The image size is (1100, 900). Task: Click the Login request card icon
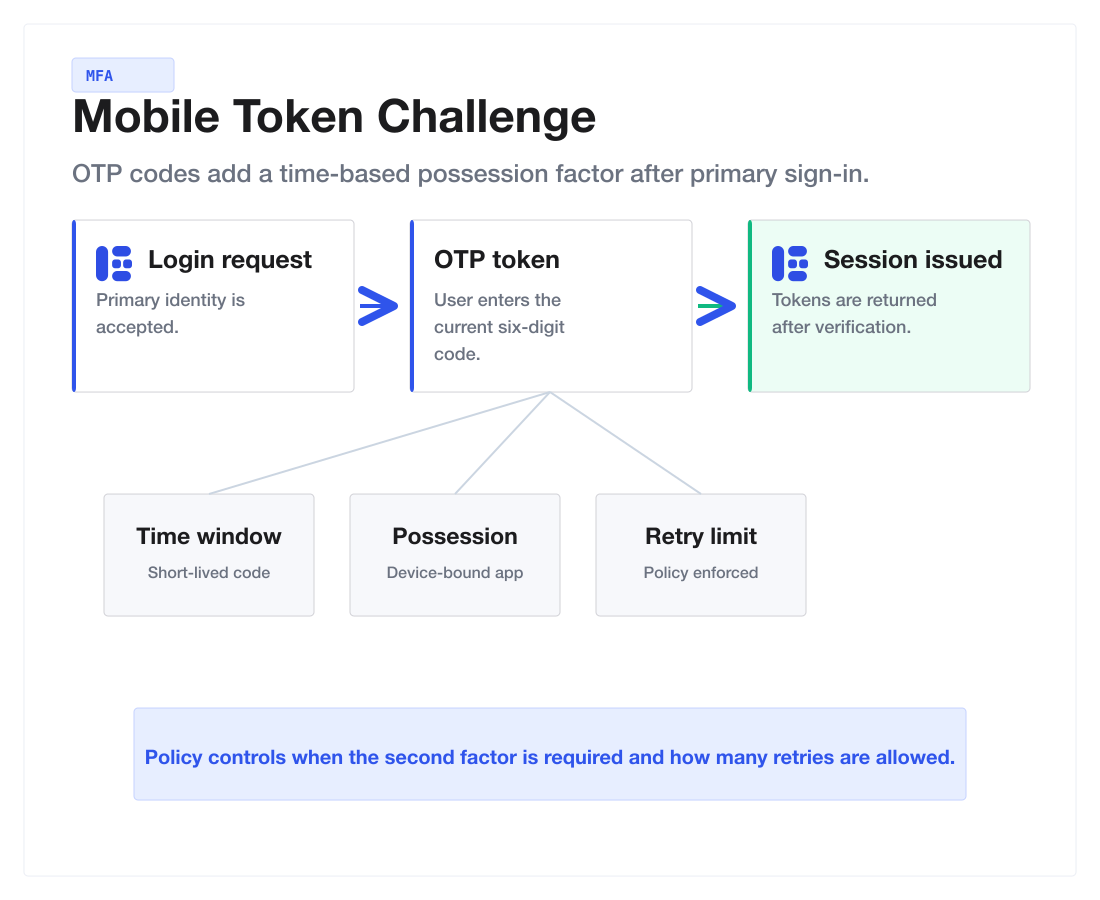(x=114, y=263)
